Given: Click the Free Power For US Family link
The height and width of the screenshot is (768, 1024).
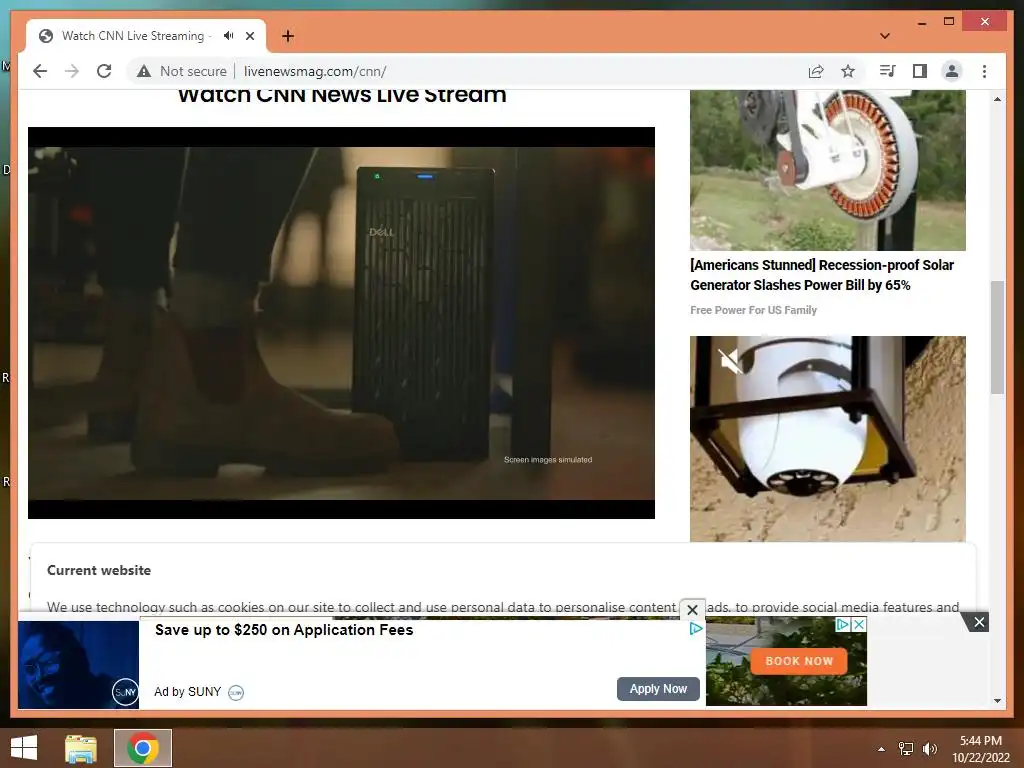Looking at the screenshot, I should click(754, 310).
